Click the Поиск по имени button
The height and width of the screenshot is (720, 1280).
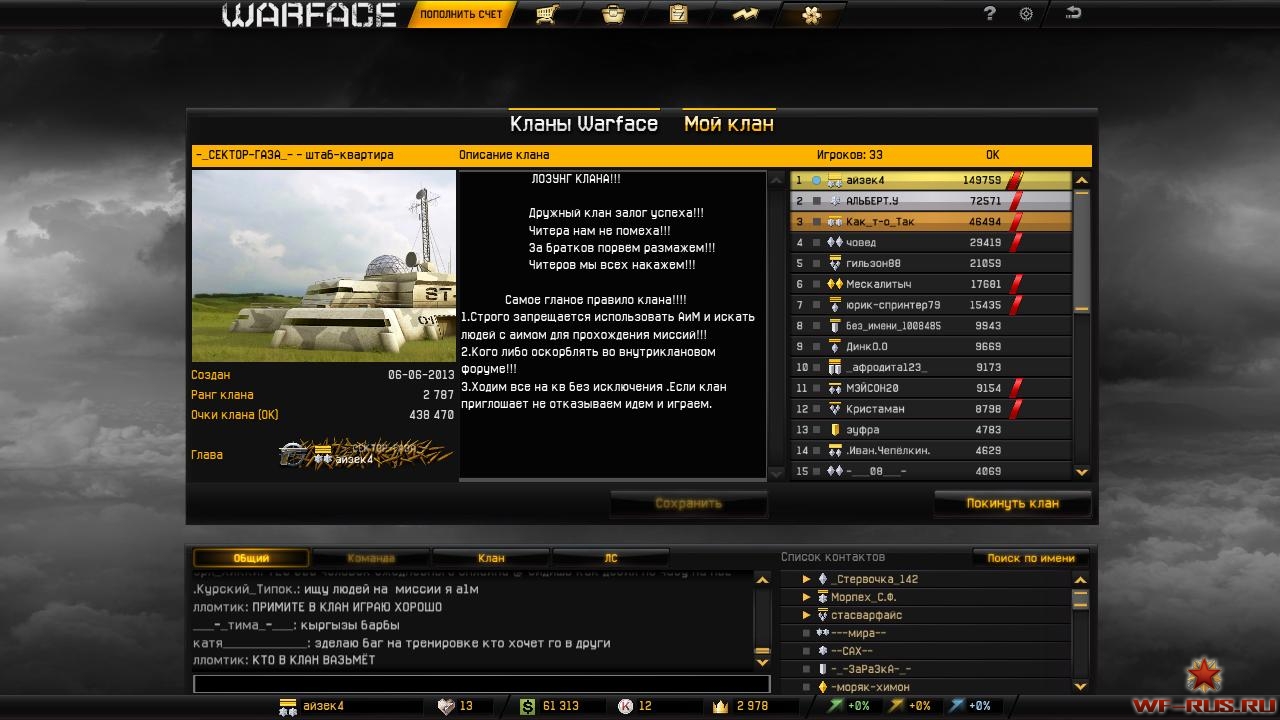coord(1031,558)
